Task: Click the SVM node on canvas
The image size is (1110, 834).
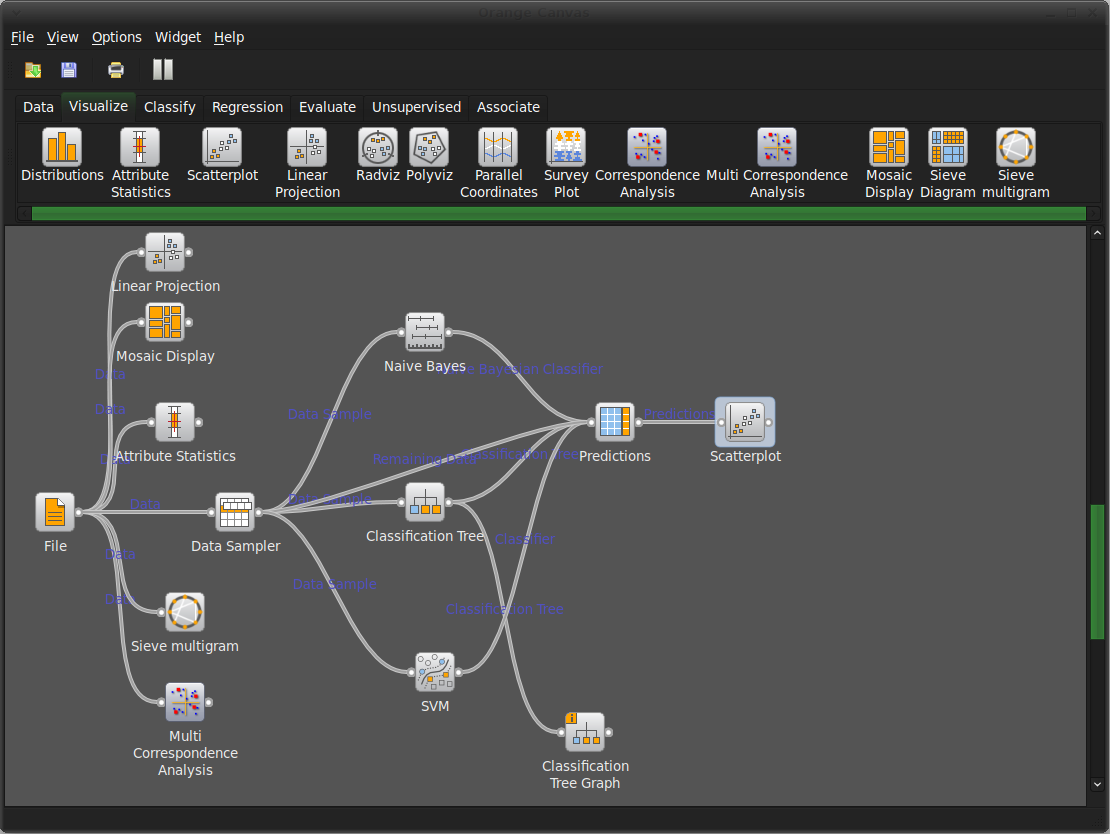Action: 435,673
